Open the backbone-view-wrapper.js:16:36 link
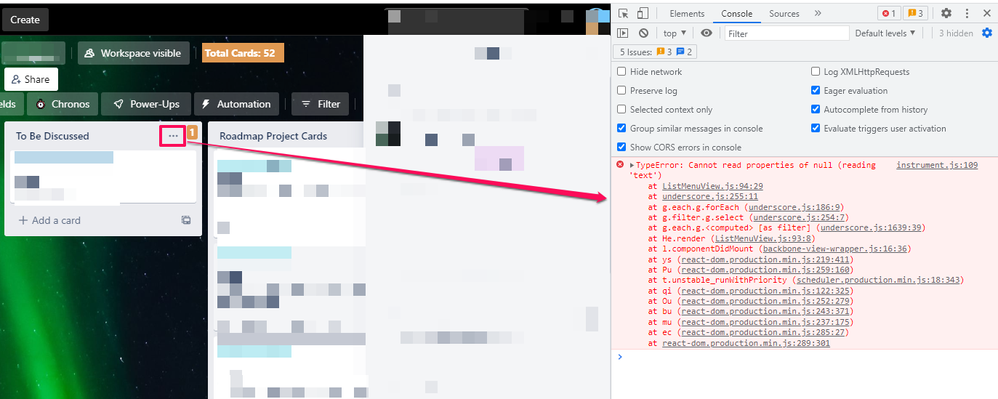The height and width of the screenshot is (399, 998). 835,248
